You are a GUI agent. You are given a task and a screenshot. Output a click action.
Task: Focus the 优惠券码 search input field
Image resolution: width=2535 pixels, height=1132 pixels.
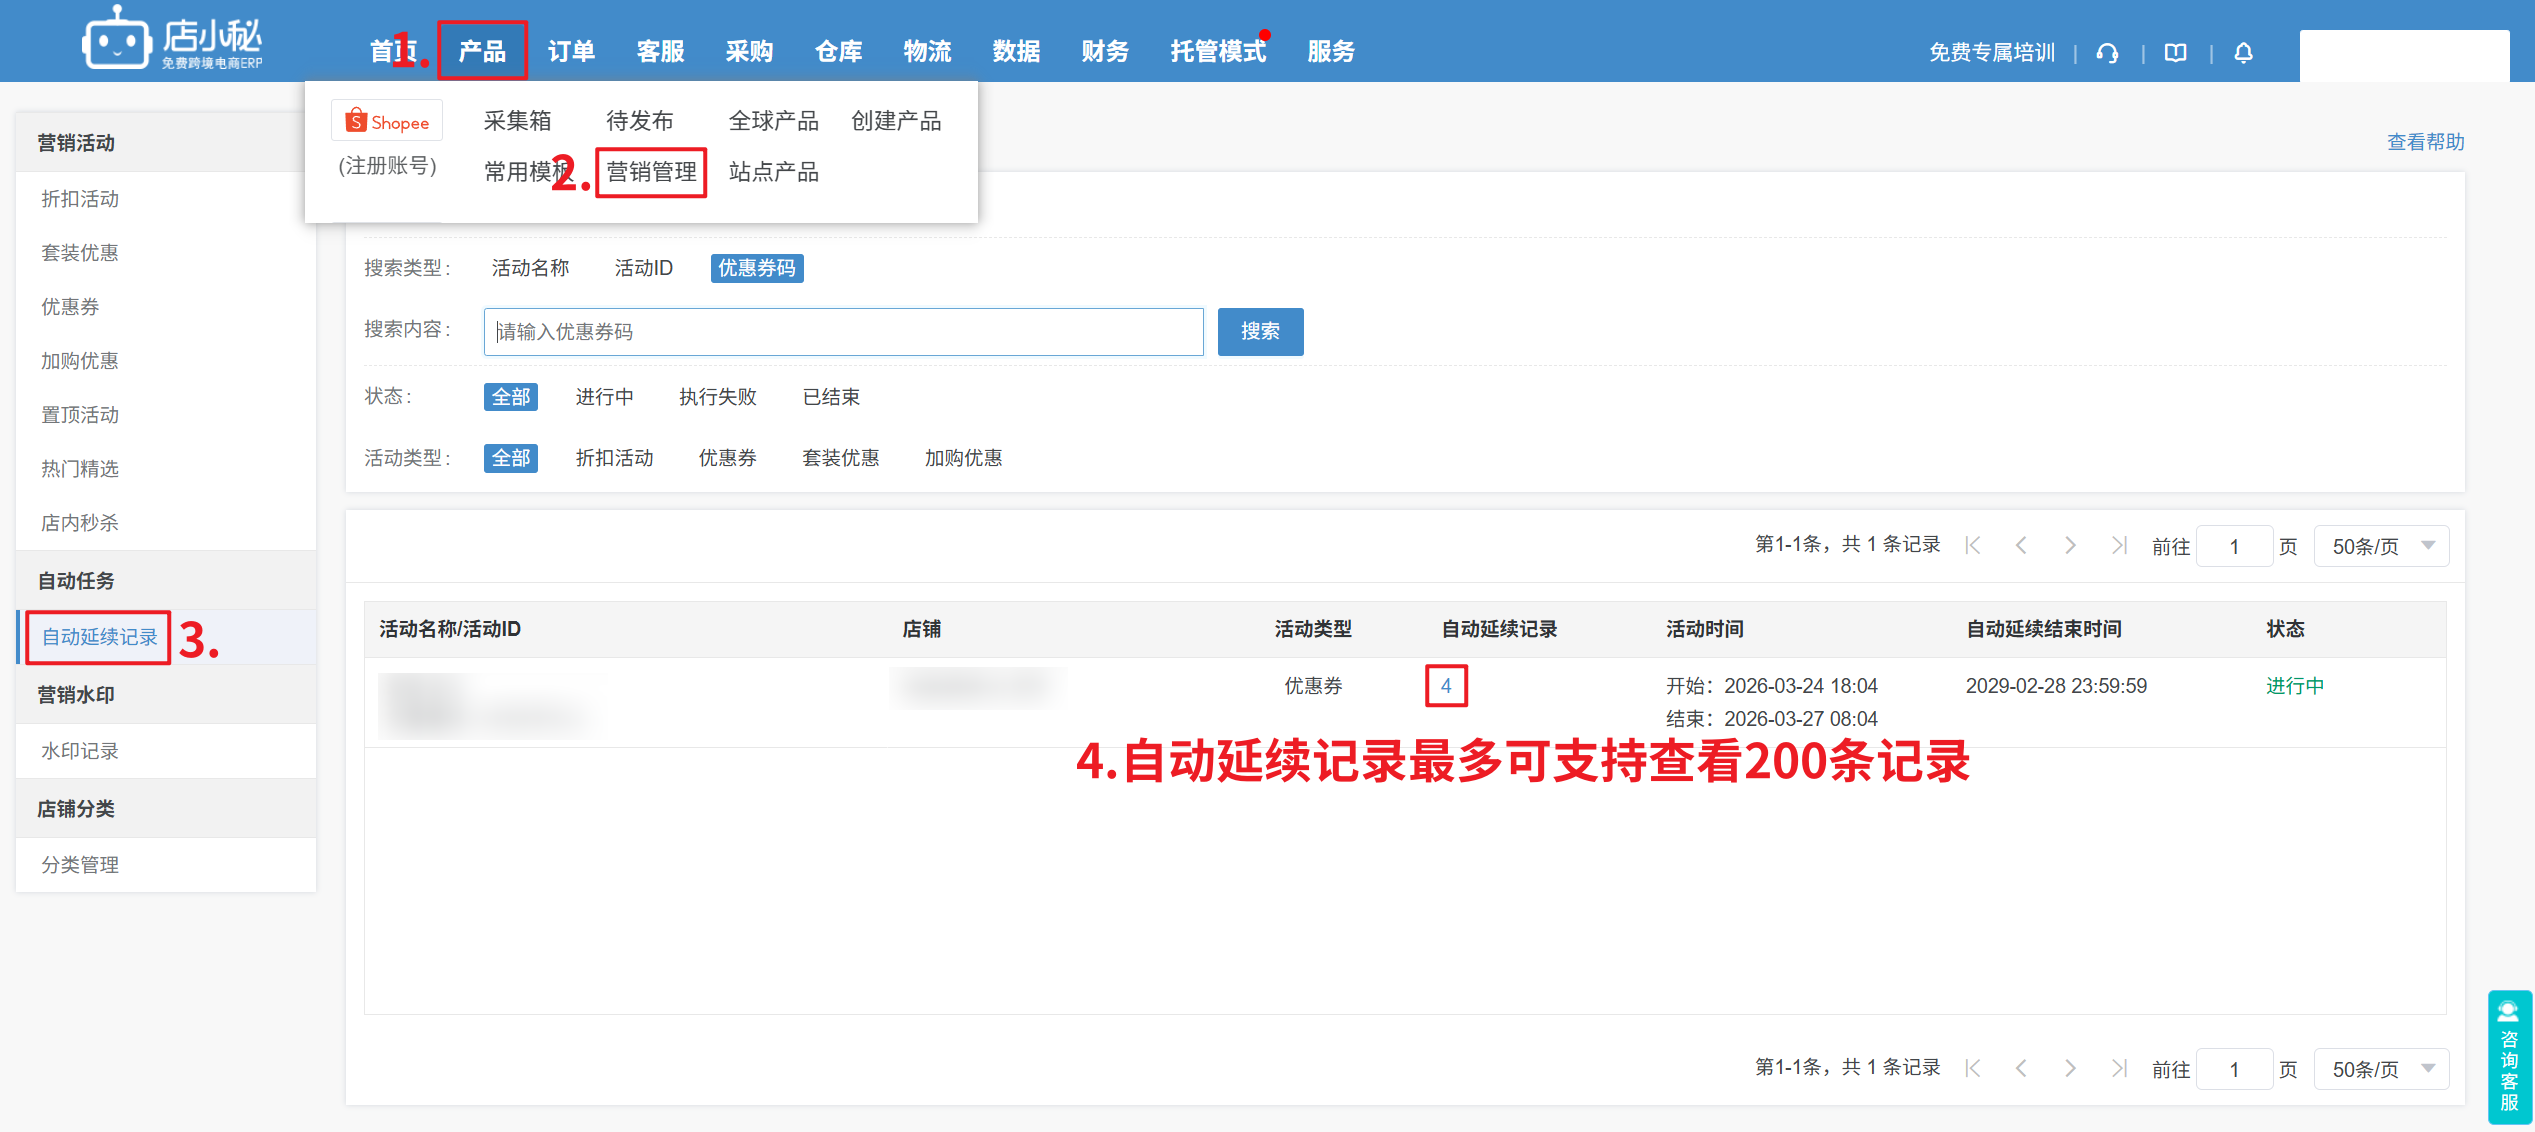[x=843, y=332]
